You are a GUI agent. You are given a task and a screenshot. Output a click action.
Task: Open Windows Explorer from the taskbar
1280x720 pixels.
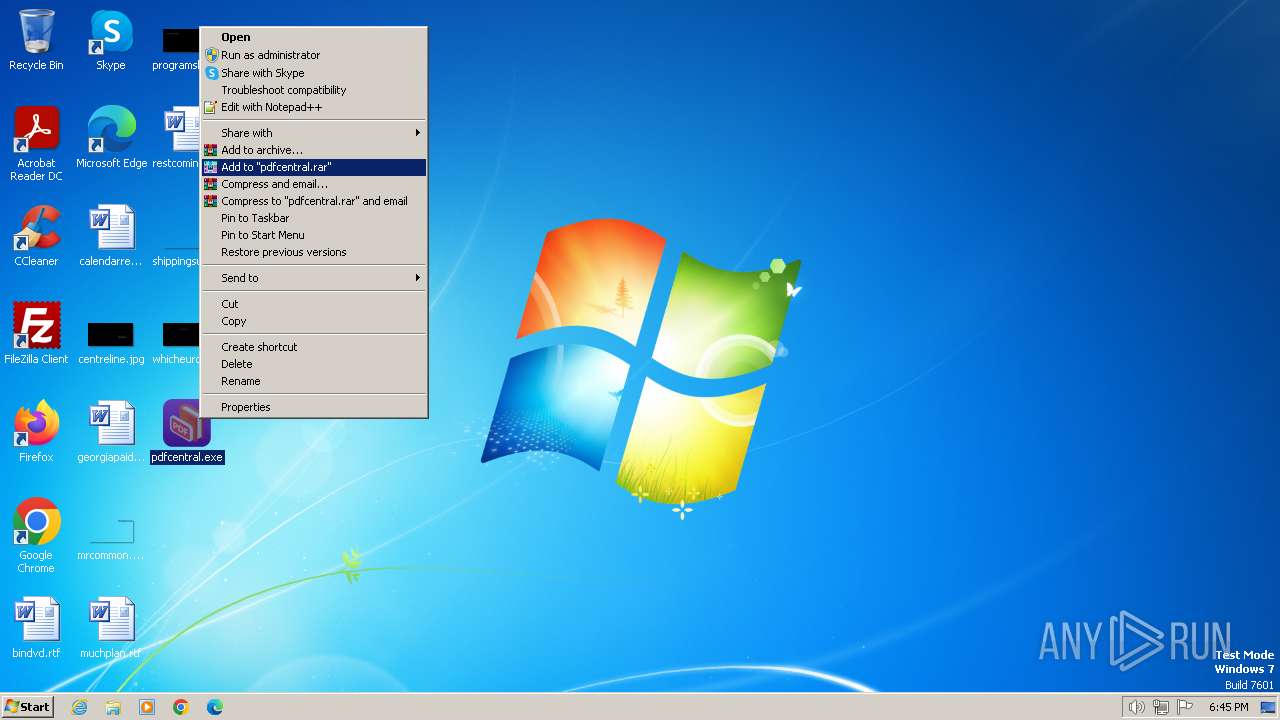[x=113, y=707]
